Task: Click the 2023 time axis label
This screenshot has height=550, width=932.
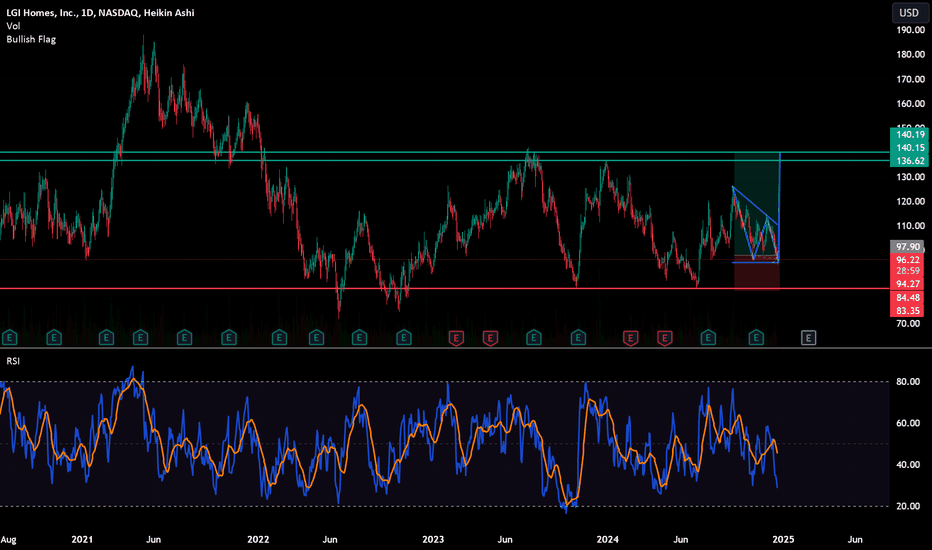Action: [433, 539]
